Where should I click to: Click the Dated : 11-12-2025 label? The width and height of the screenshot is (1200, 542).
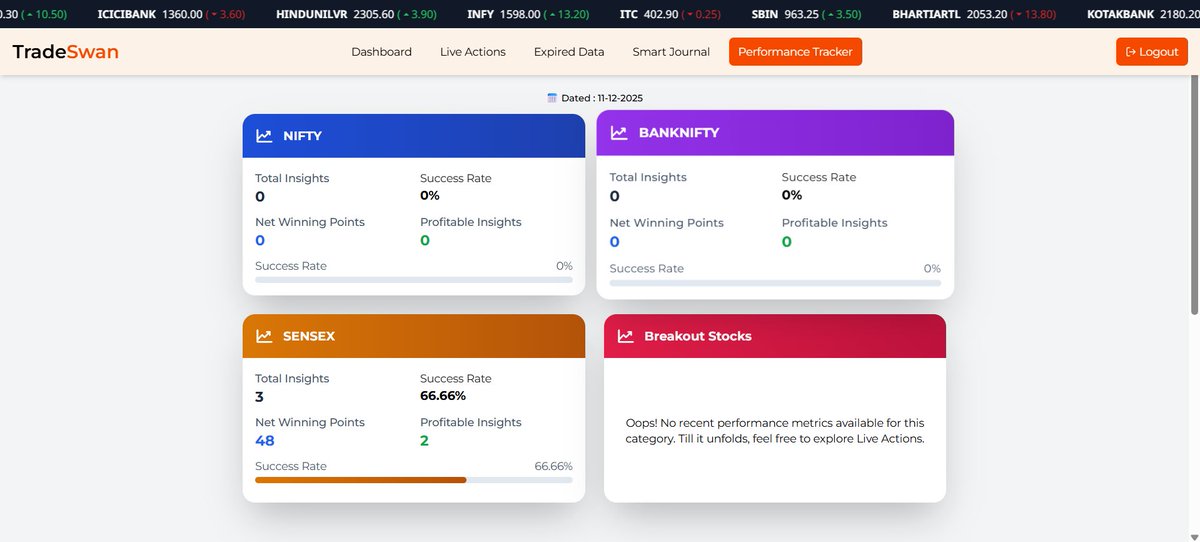(602, 98)
